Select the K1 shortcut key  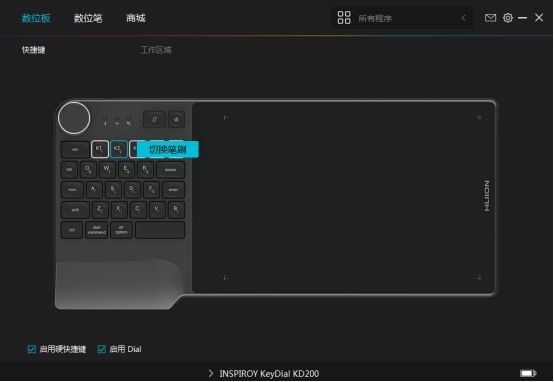(100, 149)
